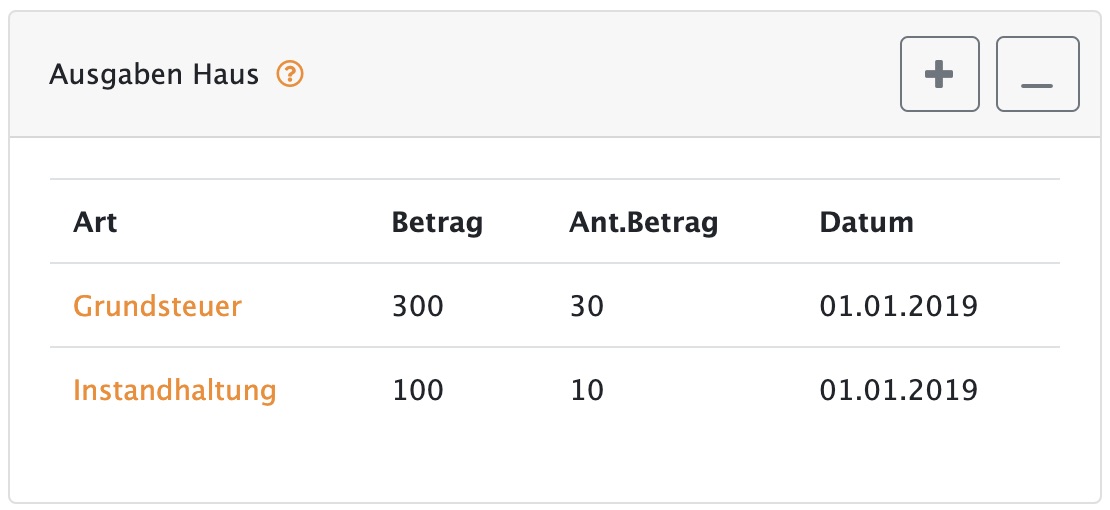Click the blank space between Grundsteuer and 300
Viewport: 1110px width, 510px height.
click(x=316, y=306)
